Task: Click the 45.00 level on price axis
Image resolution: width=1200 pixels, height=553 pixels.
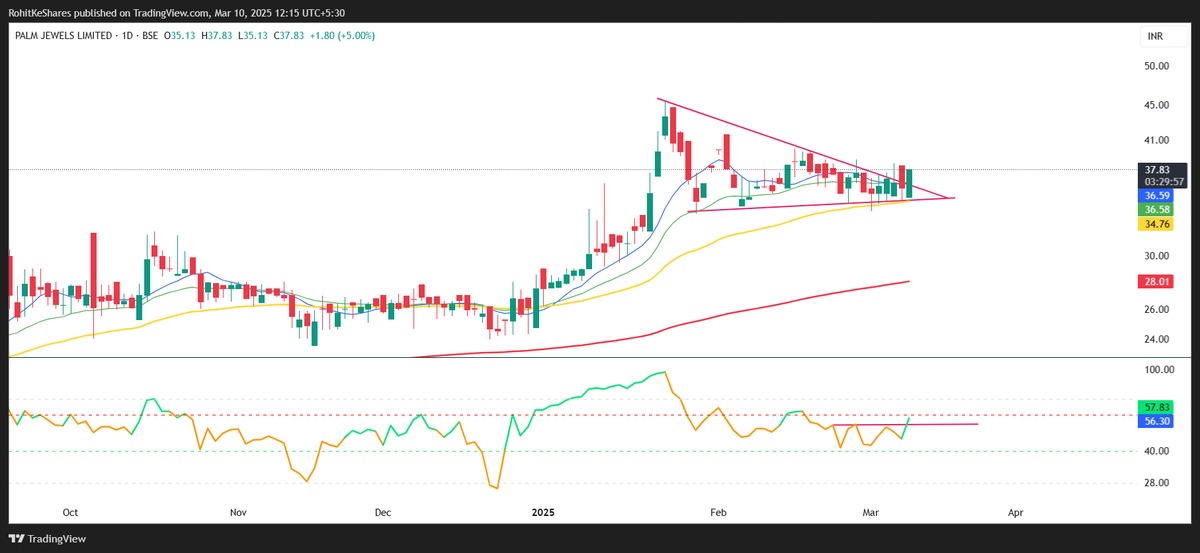Action: 1157,105
